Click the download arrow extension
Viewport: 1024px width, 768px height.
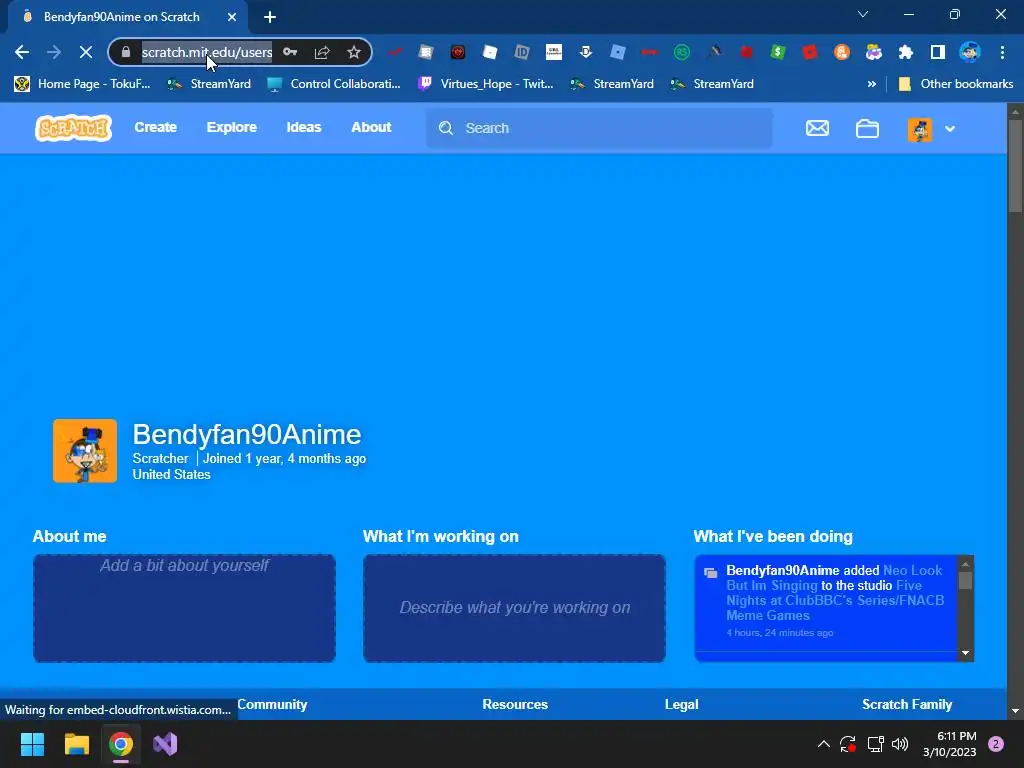[586, 52]
